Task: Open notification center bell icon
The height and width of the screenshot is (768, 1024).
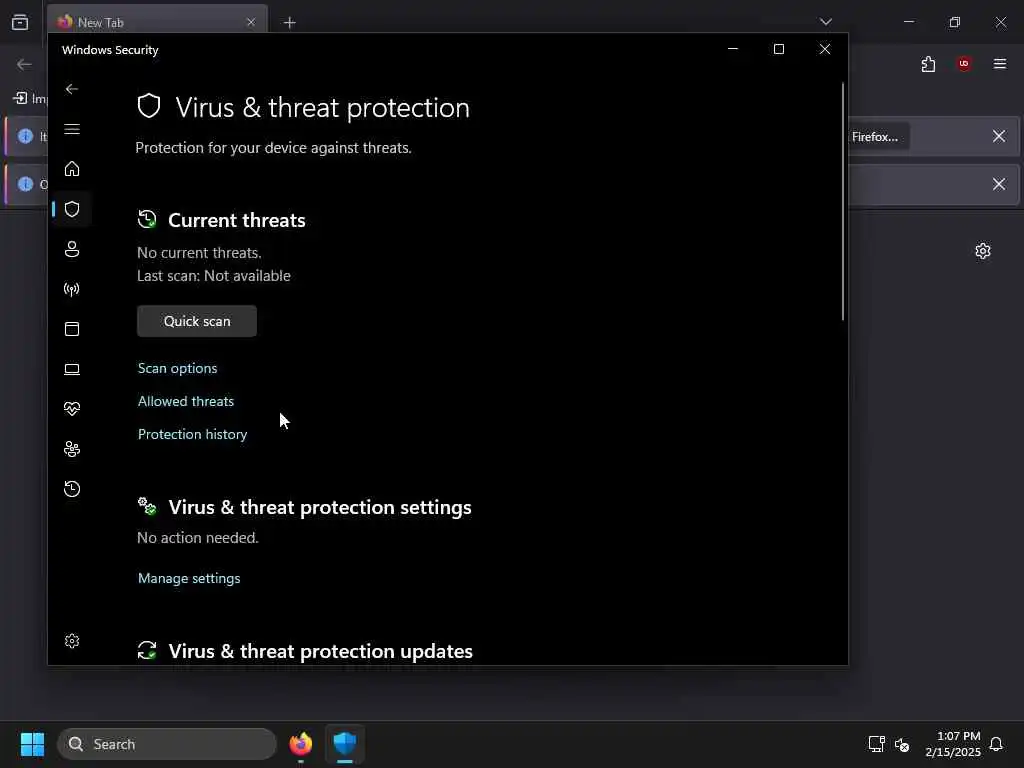Action: (996, 744)
